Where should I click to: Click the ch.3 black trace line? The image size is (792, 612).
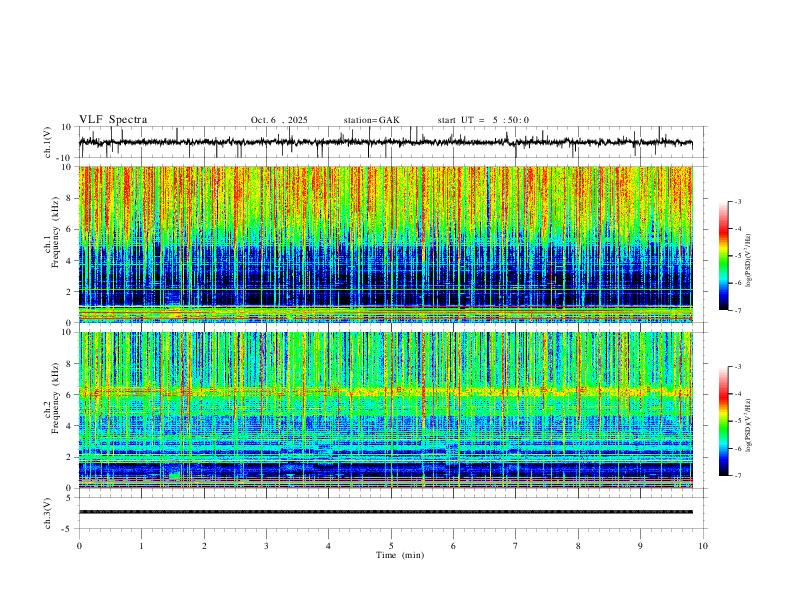pyautogui.click(x=386, y=512)
